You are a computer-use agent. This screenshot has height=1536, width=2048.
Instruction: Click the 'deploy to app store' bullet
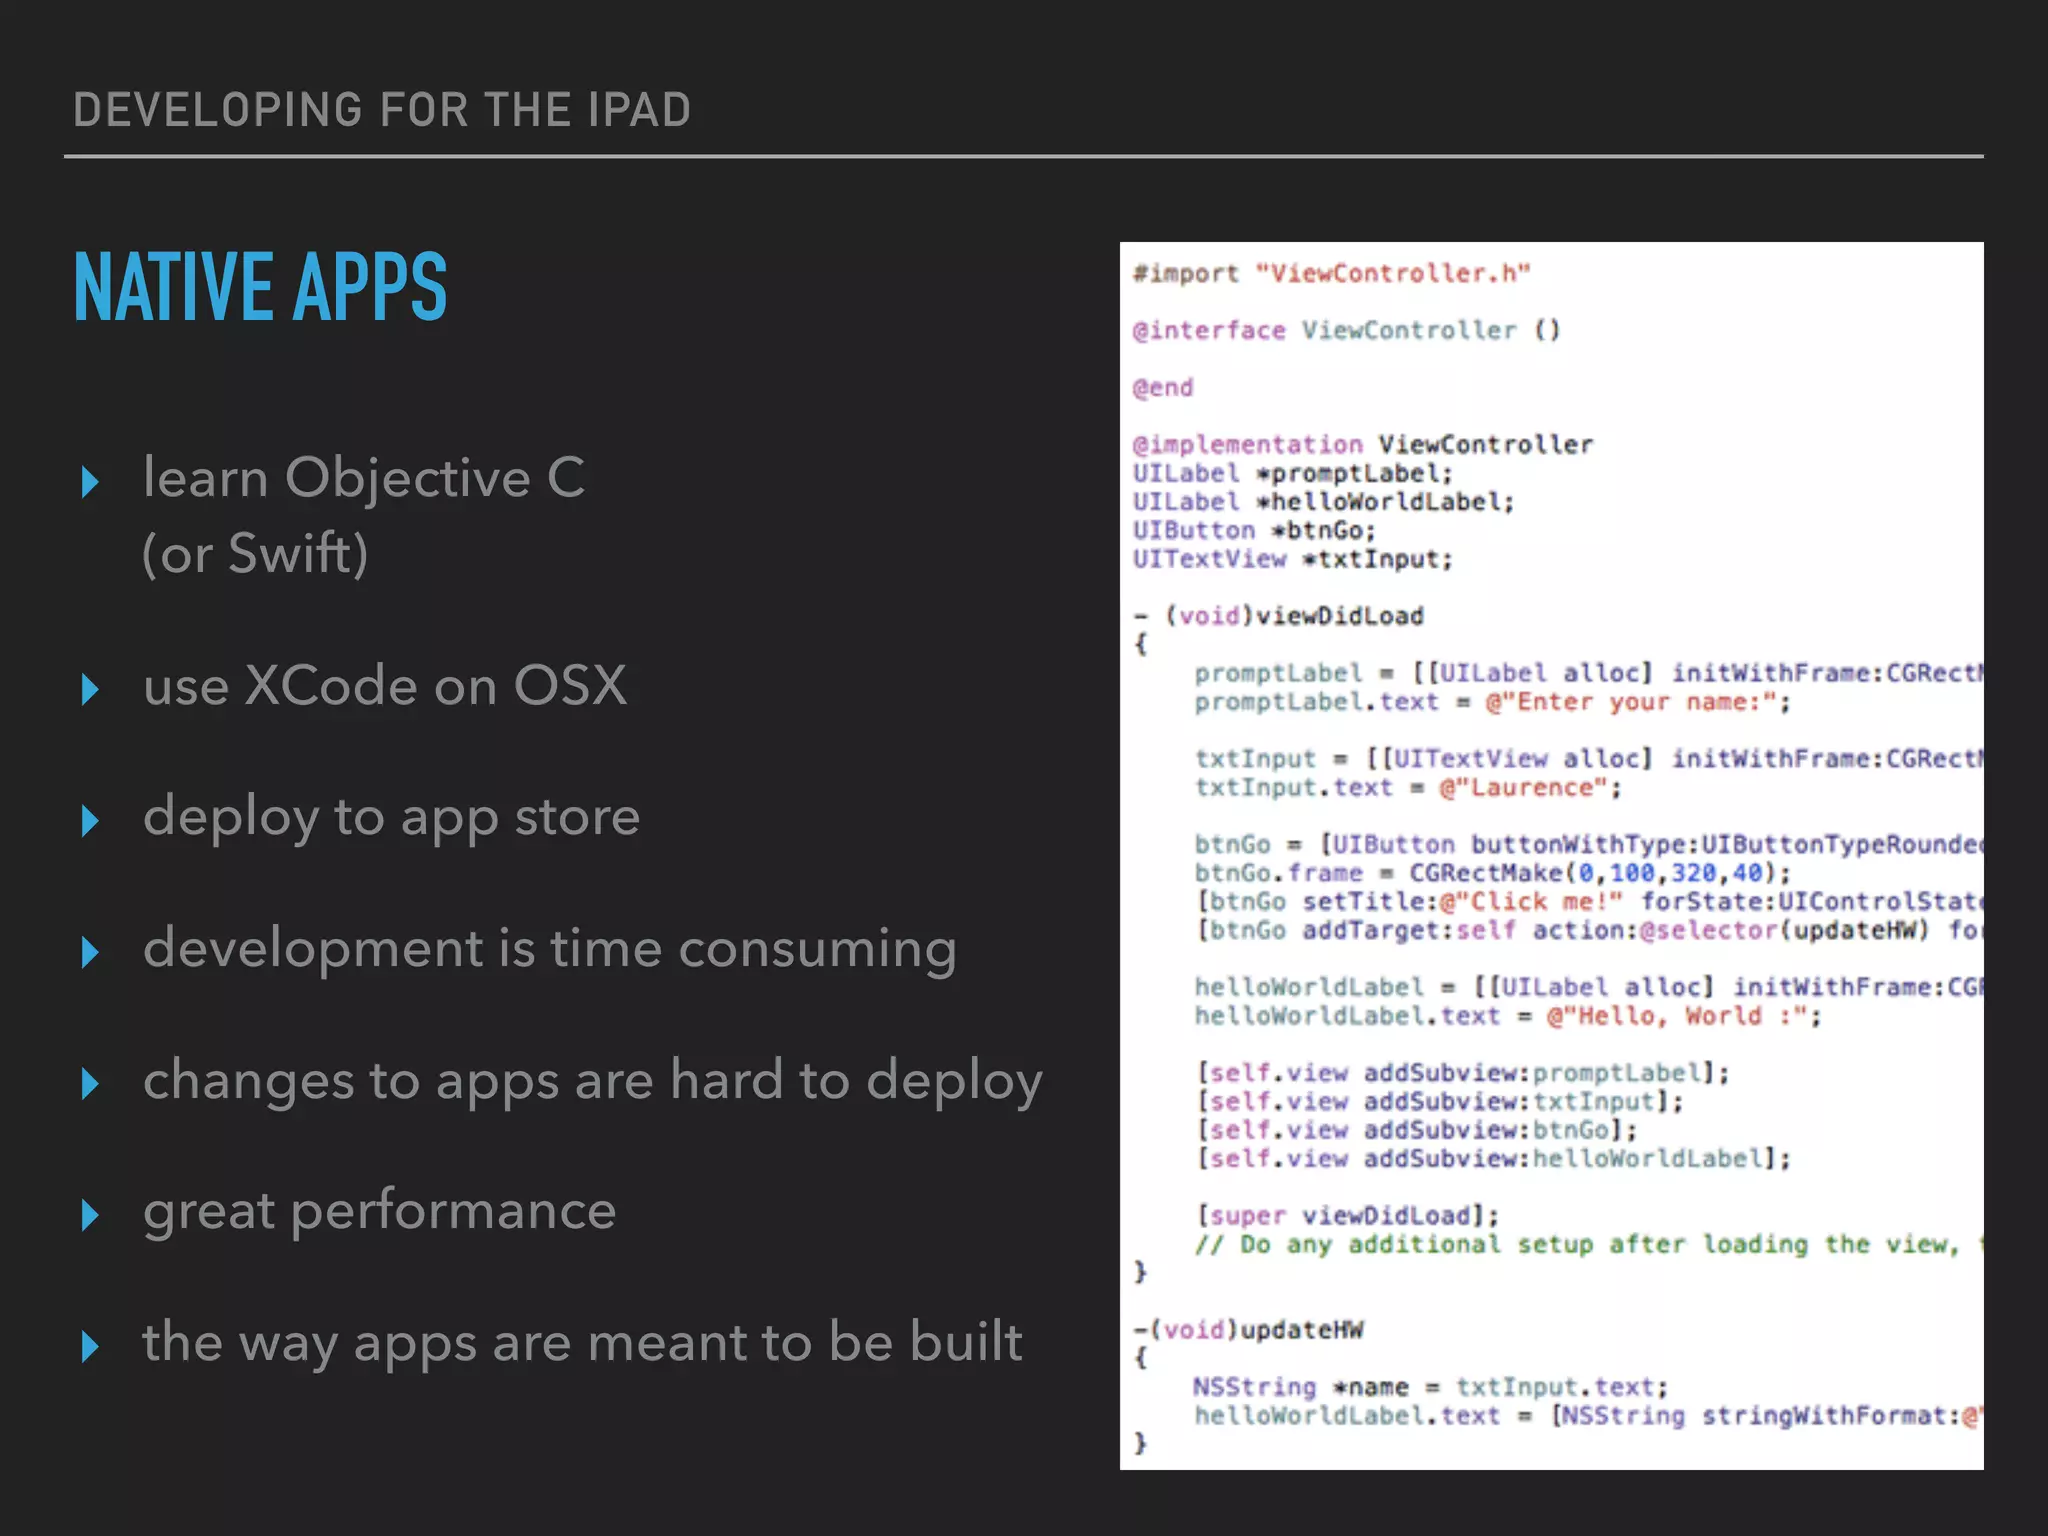click(391, 819)
